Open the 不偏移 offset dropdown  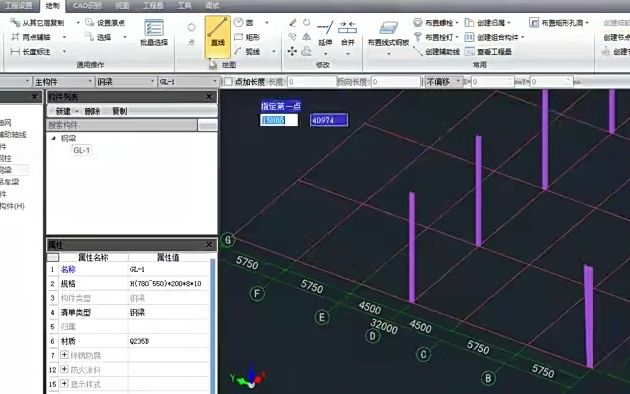point(444,82)
